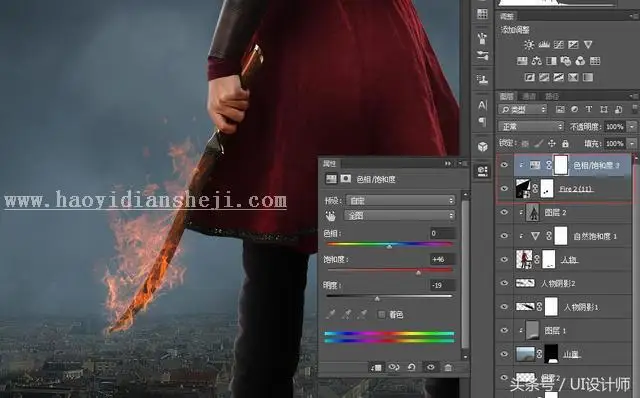Add a Black & White adjustment
The image size is (640, 398).
551,61
